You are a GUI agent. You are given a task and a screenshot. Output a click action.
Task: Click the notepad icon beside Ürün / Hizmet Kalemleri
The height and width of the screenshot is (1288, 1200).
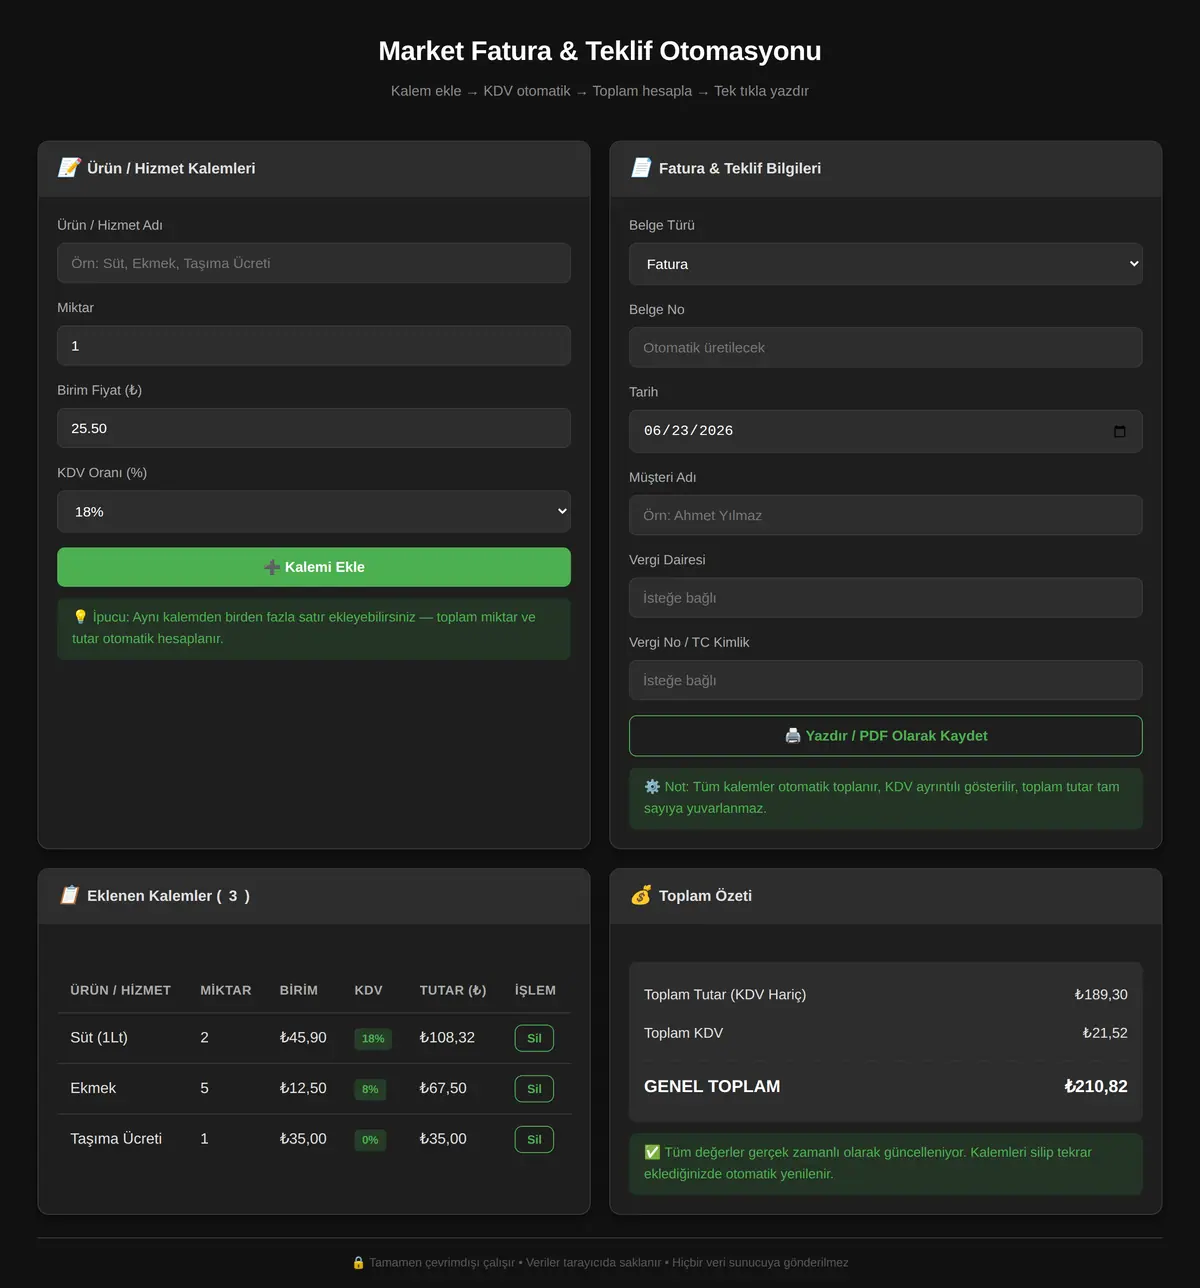[x=69, y=168]
